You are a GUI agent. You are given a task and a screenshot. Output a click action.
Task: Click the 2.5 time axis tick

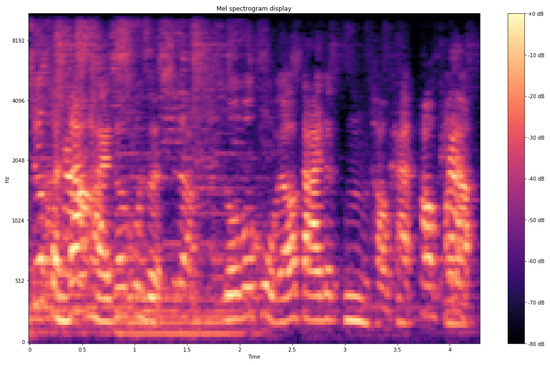[292, 350]
